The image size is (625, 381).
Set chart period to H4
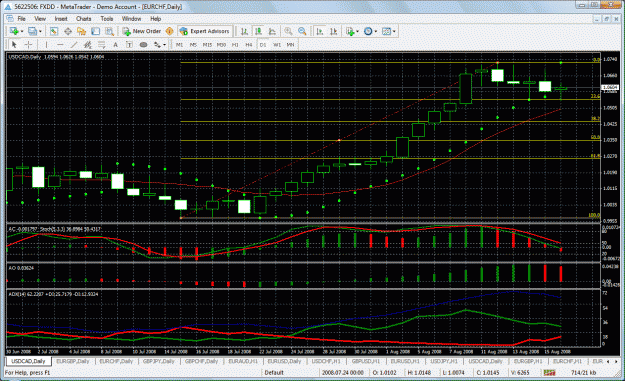(249, 45)
